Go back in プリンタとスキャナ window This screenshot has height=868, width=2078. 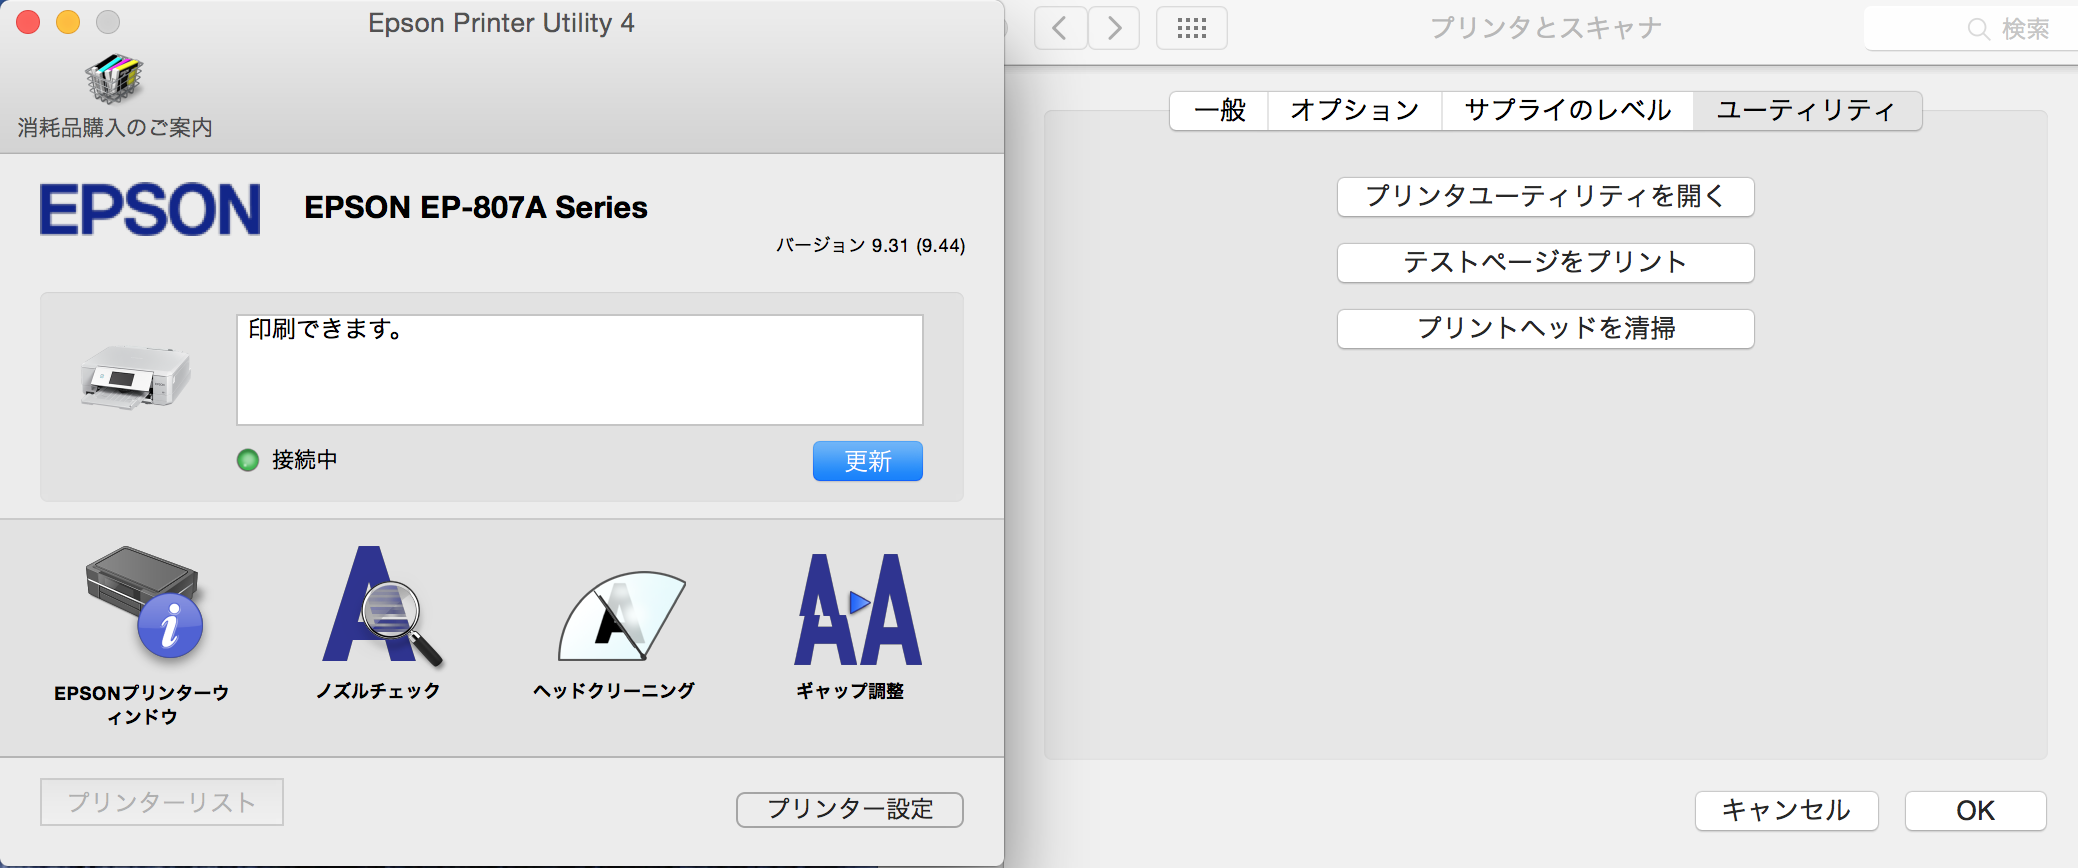point(1061,28)
